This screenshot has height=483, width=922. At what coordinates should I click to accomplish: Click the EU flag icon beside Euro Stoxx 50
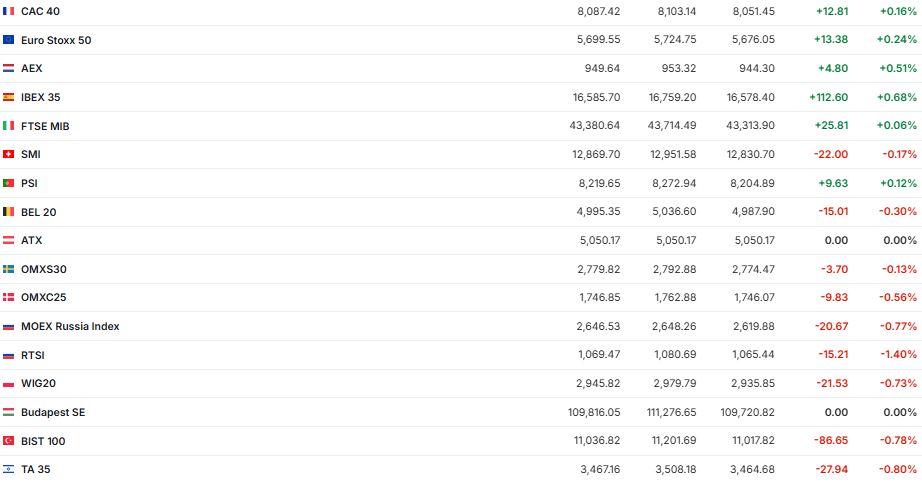click(x=9, y=40)
